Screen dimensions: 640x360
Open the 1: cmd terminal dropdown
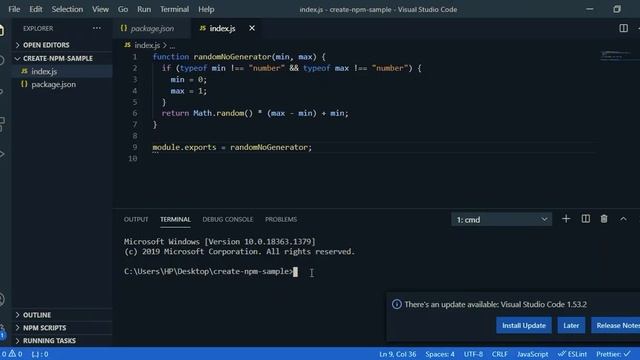(x=501, y=220)
